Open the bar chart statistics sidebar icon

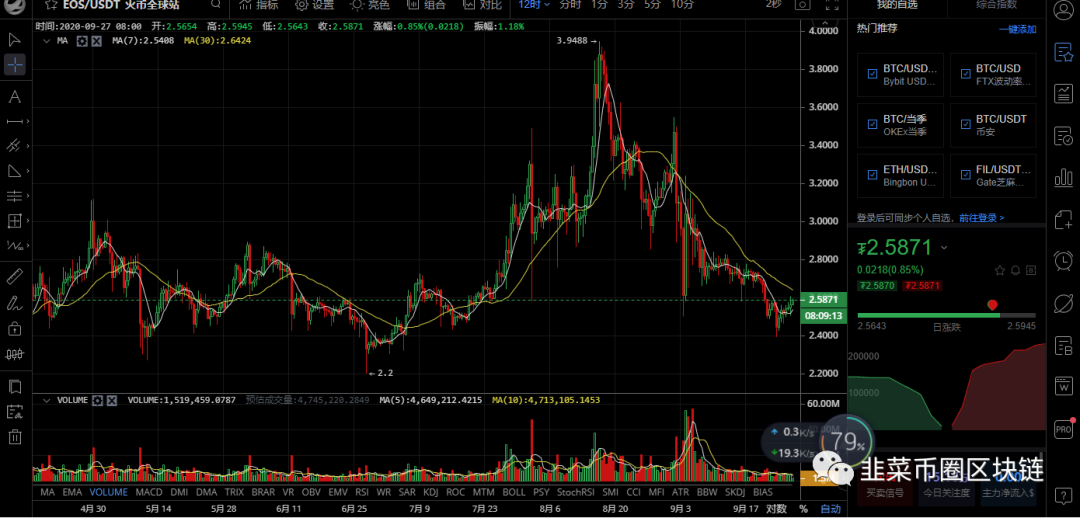click(x=1063, y=177)
